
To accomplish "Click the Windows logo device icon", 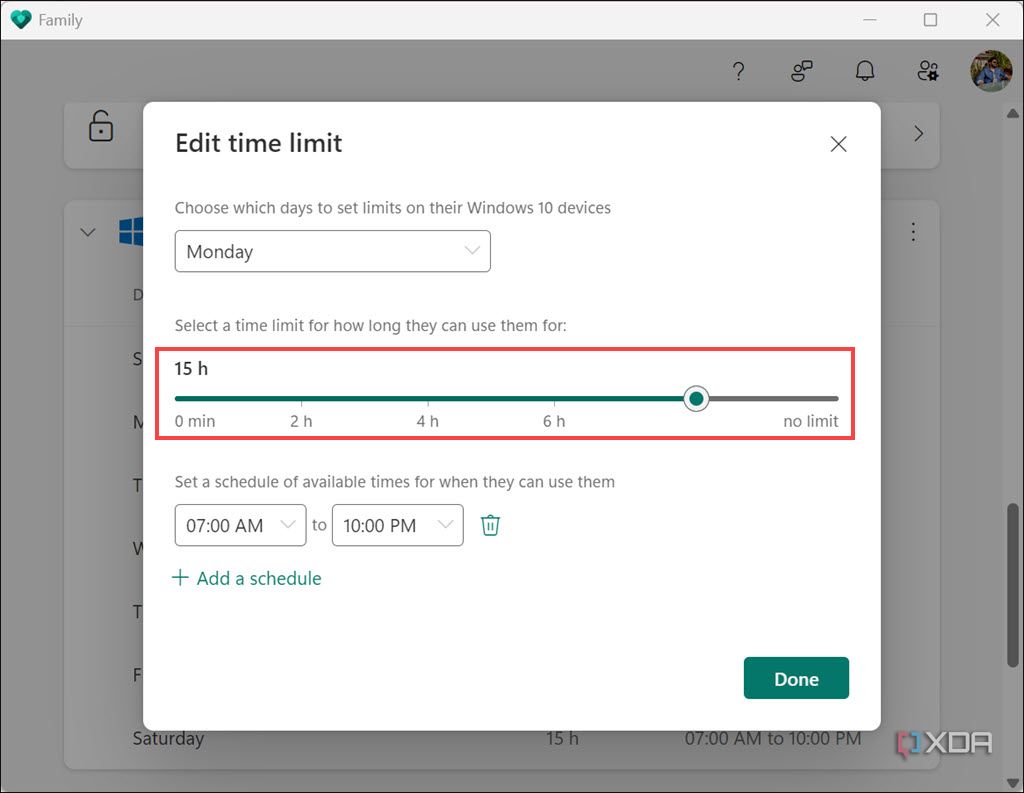I will pyautogui.click(x=131, y=231).
